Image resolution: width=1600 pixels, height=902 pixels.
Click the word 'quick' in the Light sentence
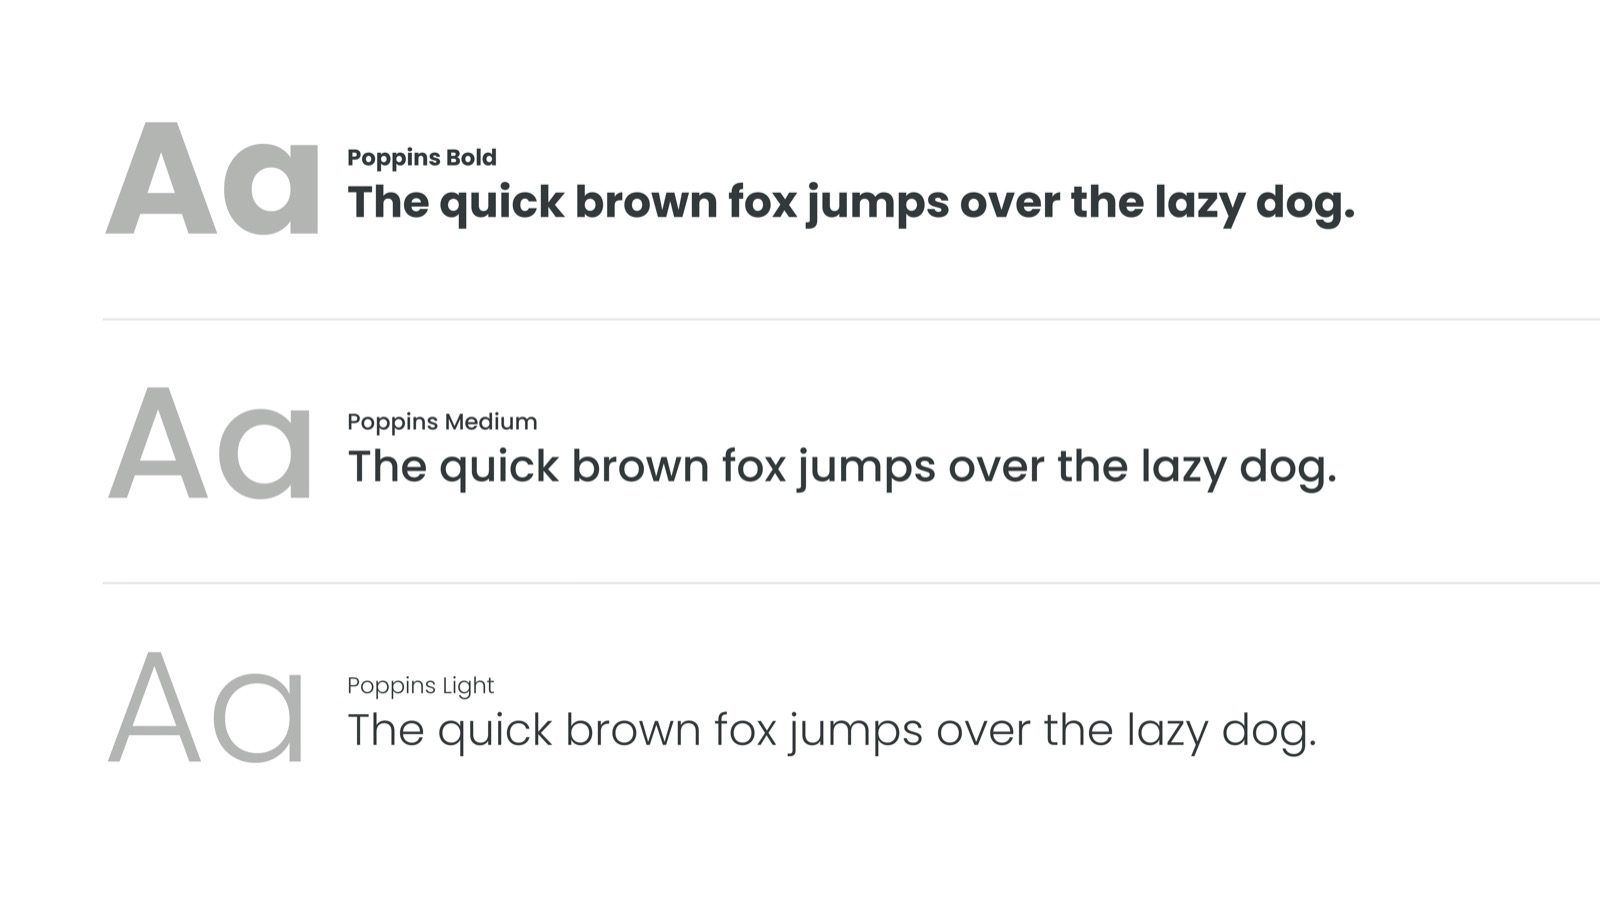[495, 731]
